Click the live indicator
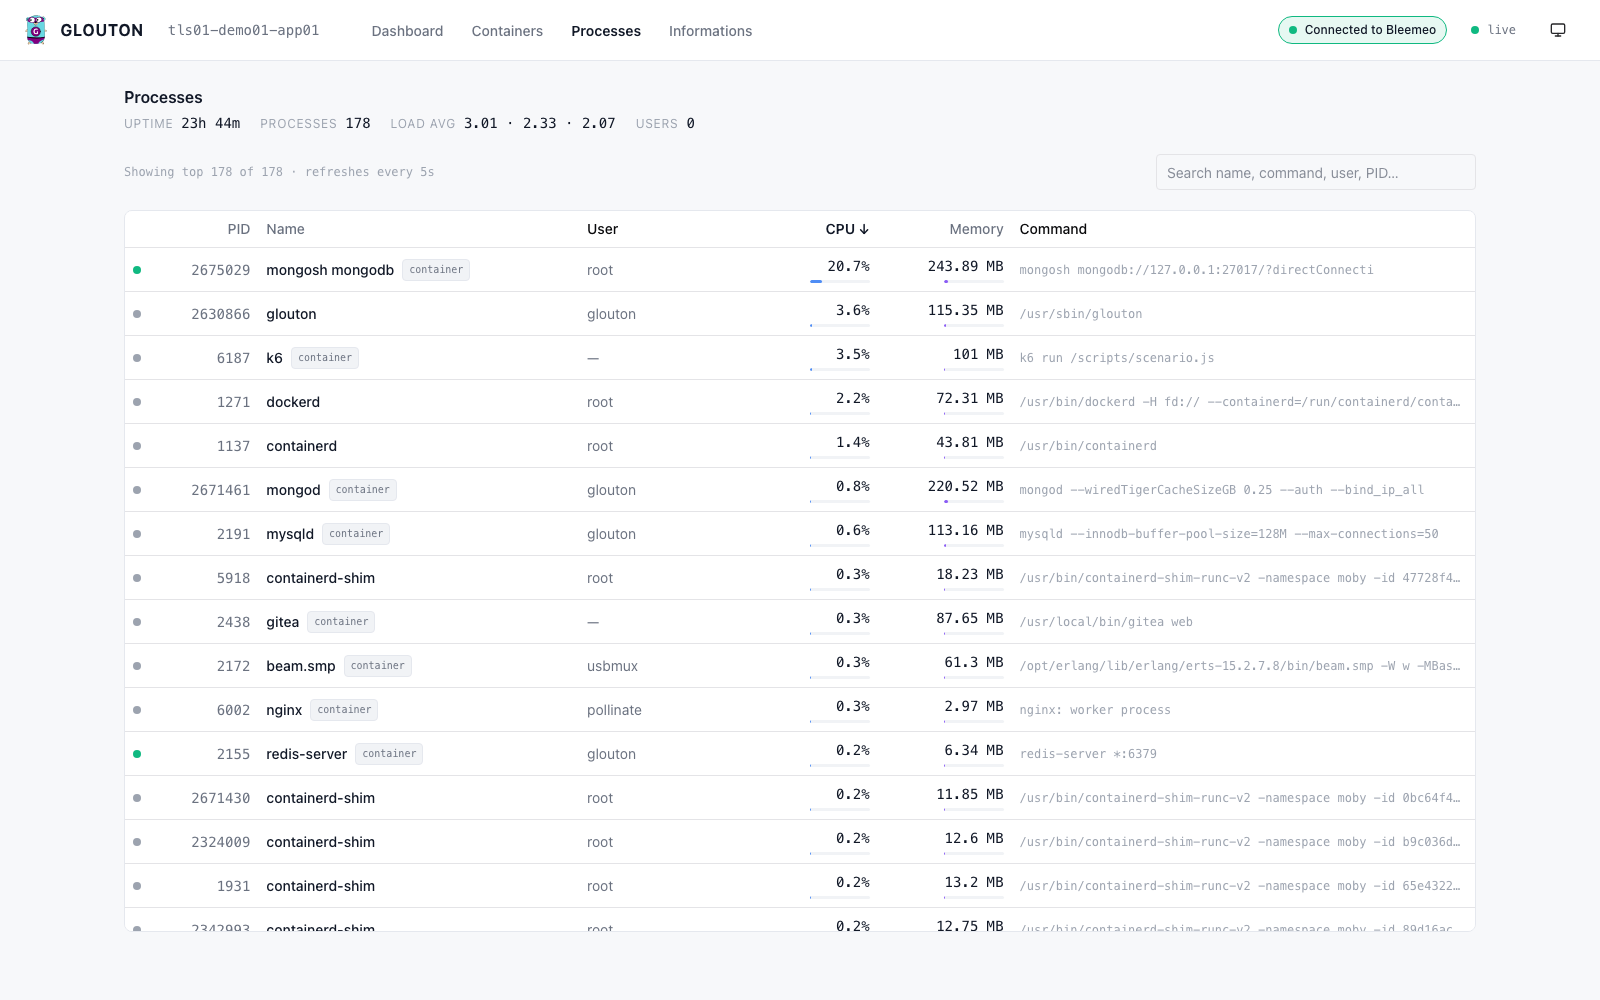The height and width of the screenshot is (1000, 1600). coord(1493,30)
